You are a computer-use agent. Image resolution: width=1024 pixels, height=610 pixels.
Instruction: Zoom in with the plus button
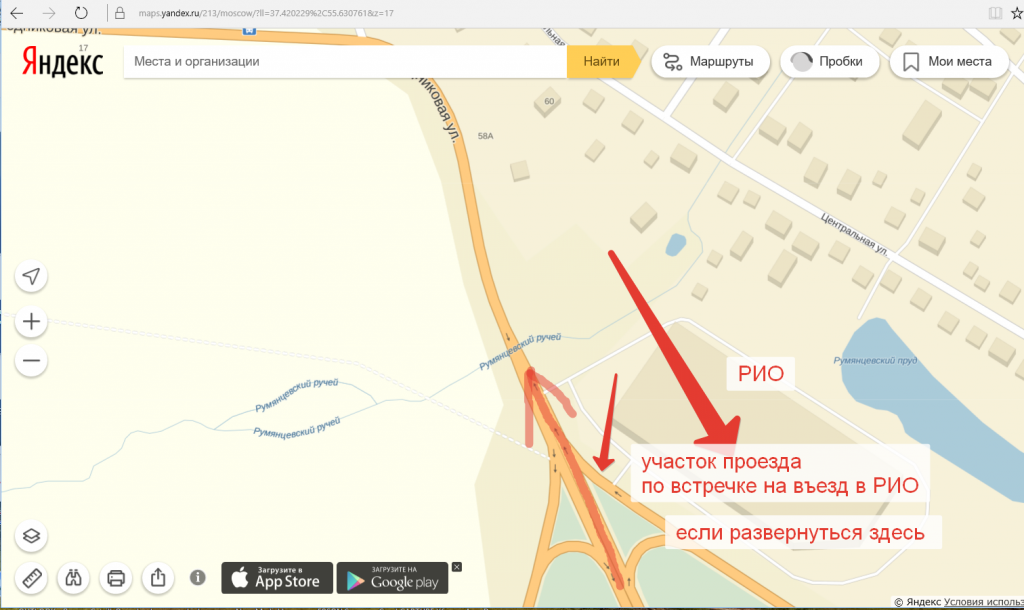pos(31,321)
